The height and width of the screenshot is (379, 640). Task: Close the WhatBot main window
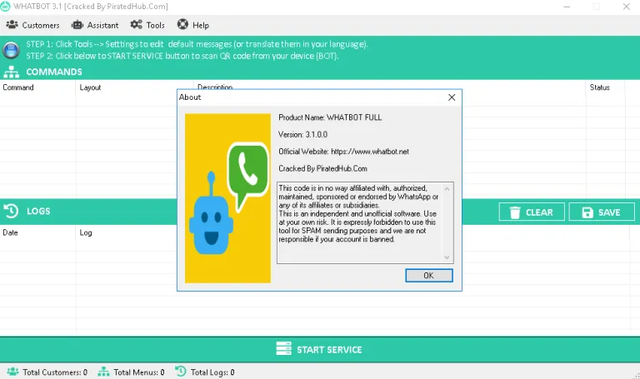(627, 7)
